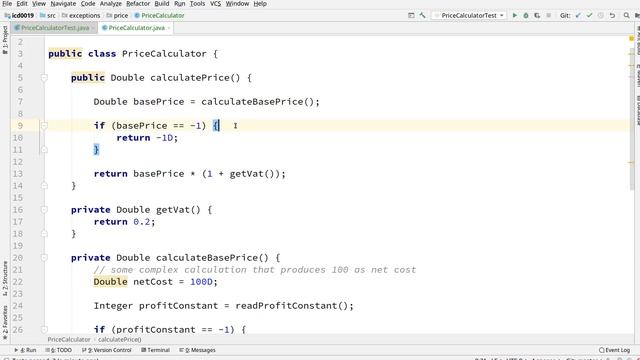Open the Navigate menu
The image size is (640, 360).
(x=63, y=4)
